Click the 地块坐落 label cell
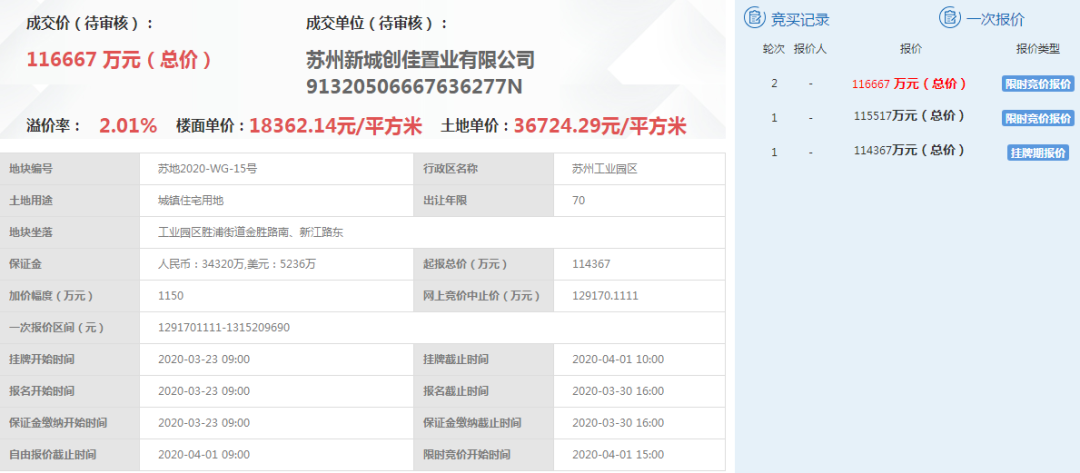 (70, 233)
